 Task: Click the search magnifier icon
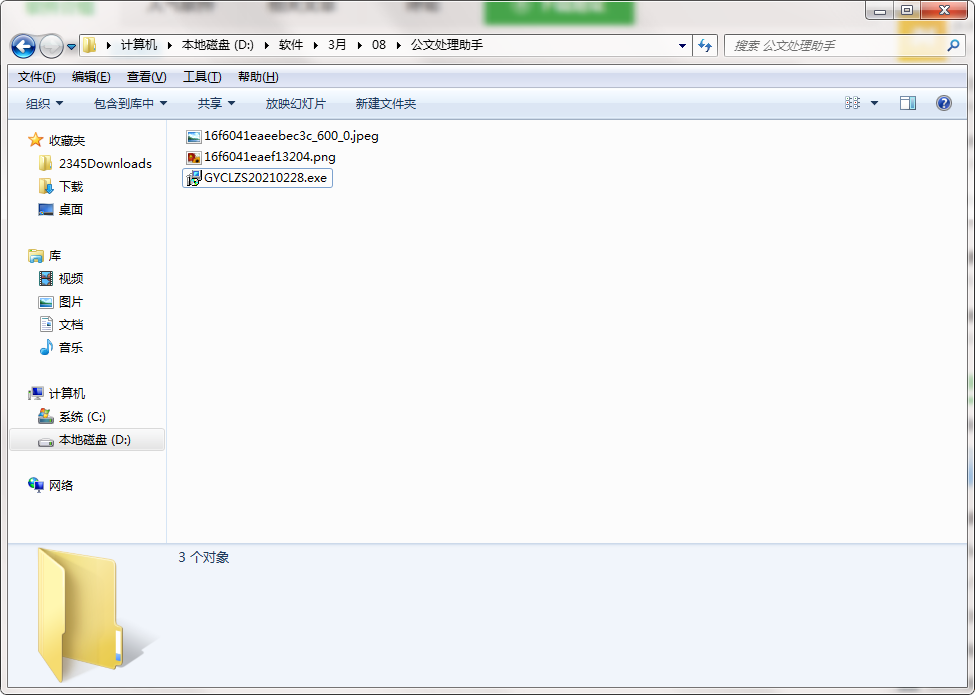coord(953,45)
